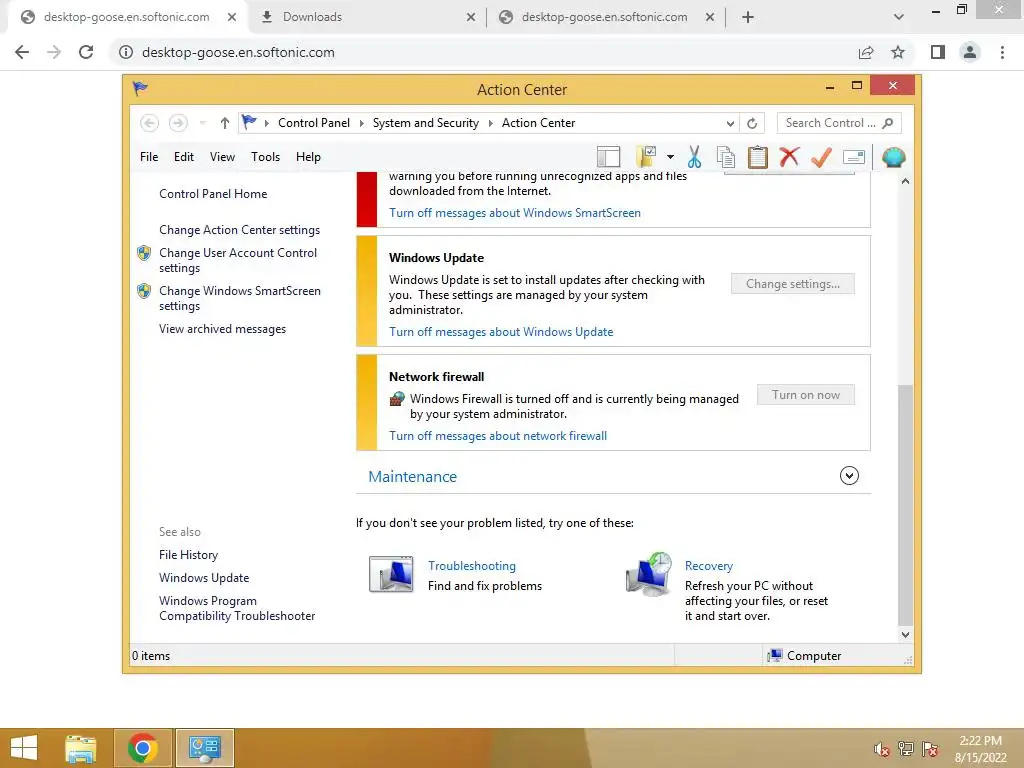Go up one level in Control Panel
This screenshot has width=1024, height=768.
coord(225,123)
